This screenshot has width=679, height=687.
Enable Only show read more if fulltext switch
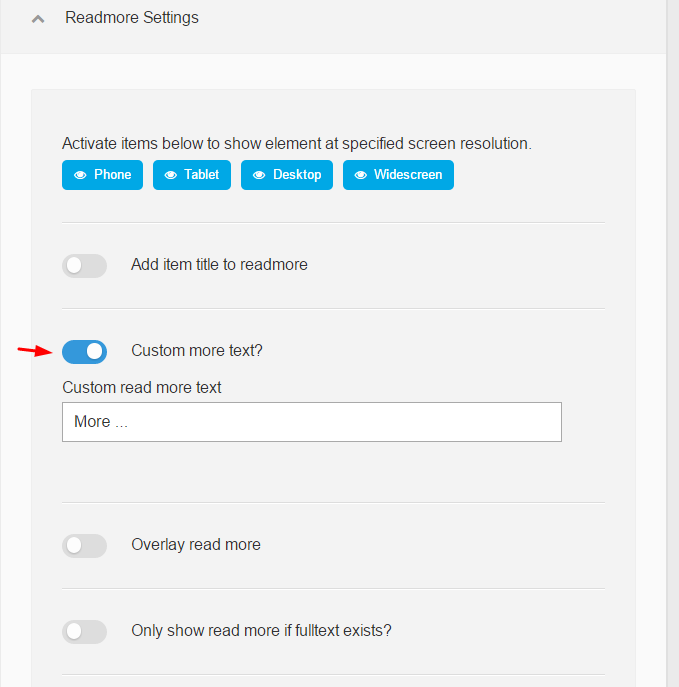coord(85,631)
